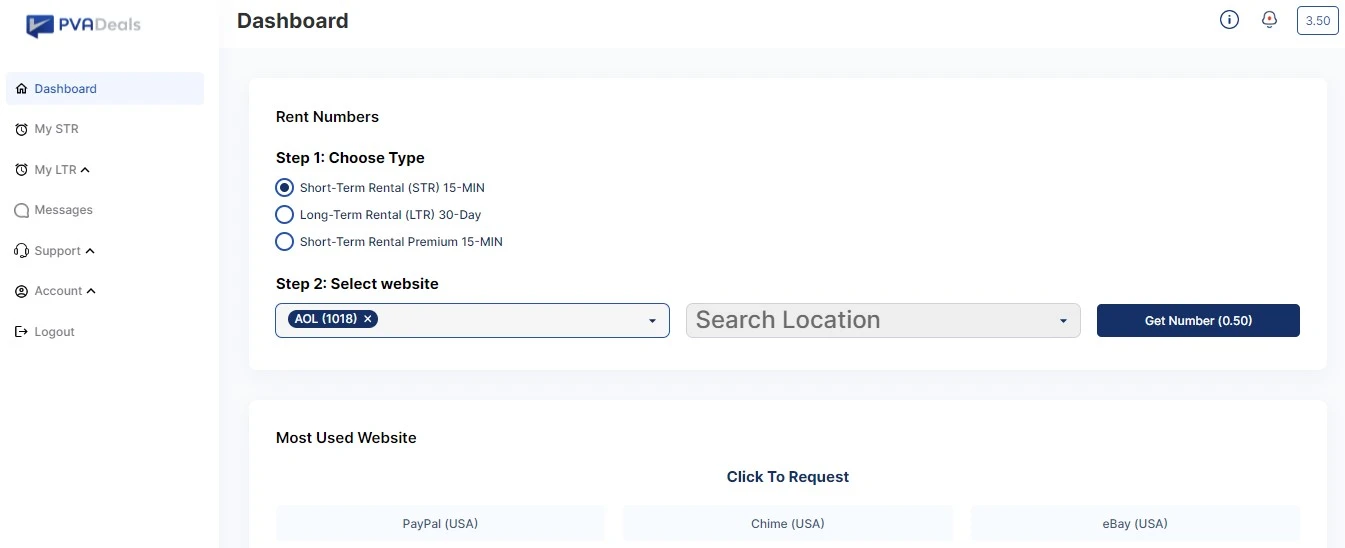Click the Step 2: Select website label
The width and height of the screenshot is (1345, 548).
click(357, 284)
